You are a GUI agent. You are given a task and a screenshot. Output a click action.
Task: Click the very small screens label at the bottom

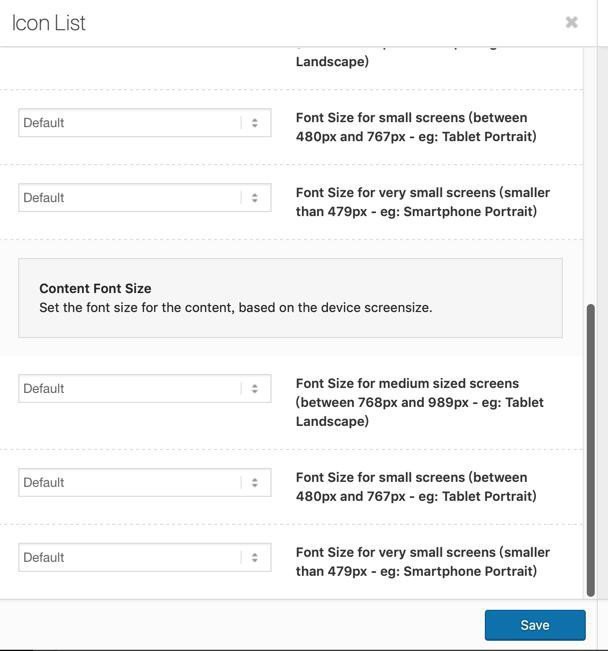click(422, 562)
